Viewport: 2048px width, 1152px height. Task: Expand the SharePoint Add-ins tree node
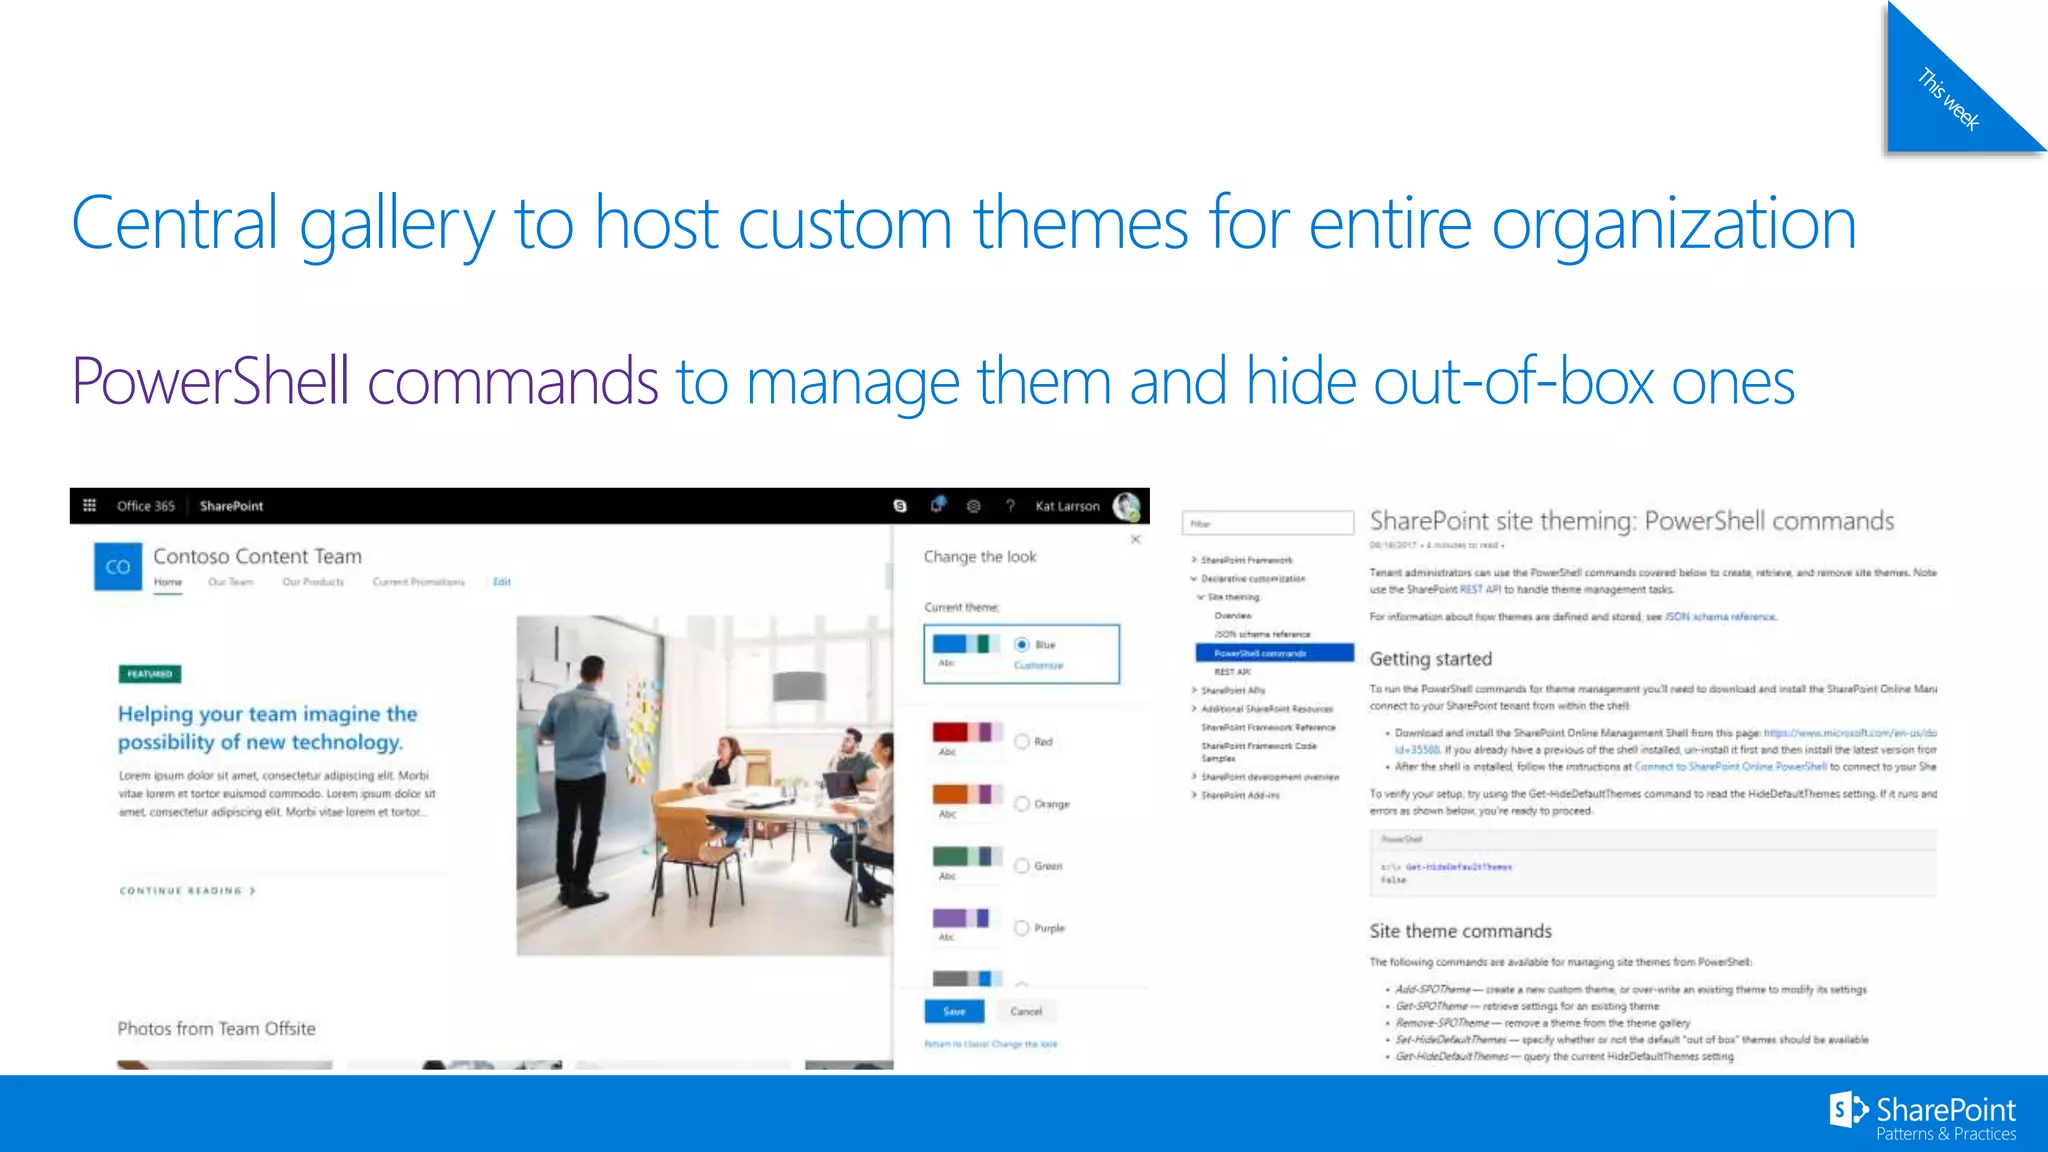point(1193,796)
